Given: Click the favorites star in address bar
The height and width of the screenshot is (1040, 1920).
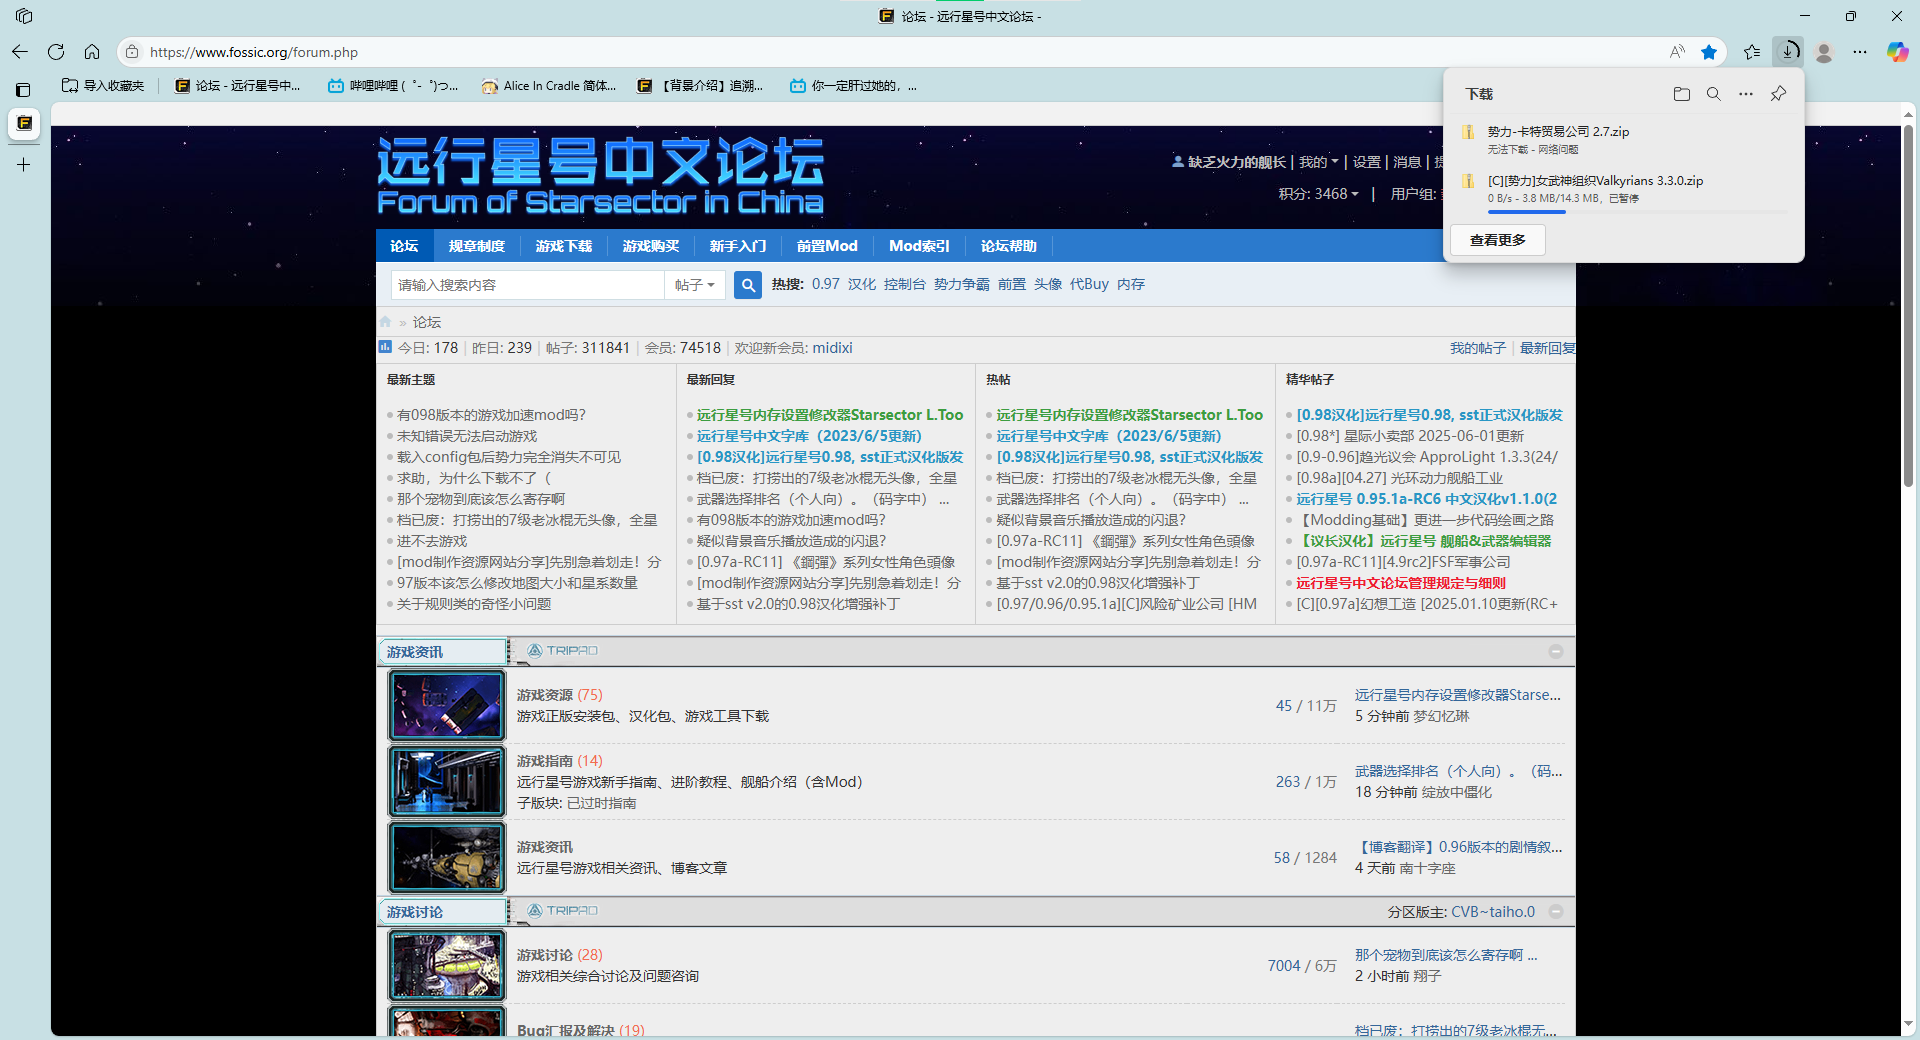Looking at the screenshot, I should (x=1709, y=52).
